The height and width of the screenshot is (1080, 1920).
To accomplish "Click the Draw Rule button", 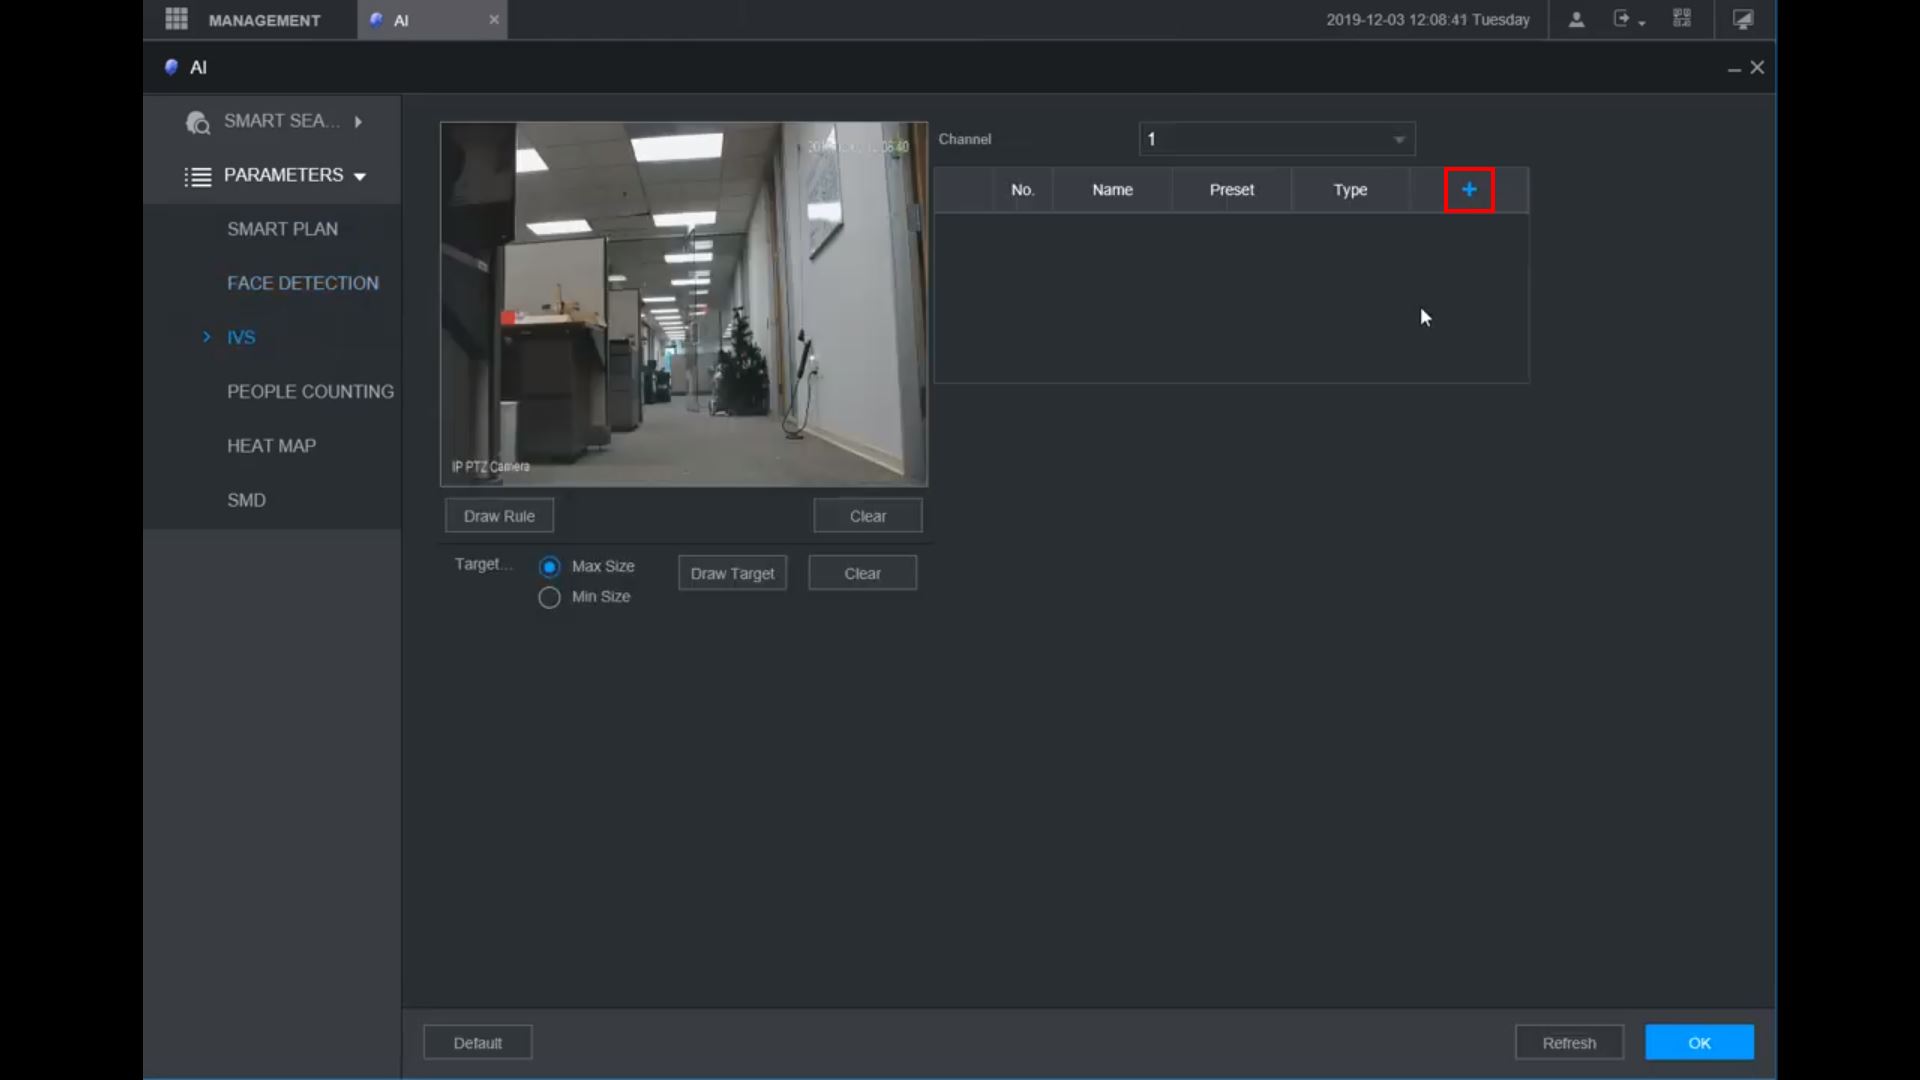I will 499,516.
